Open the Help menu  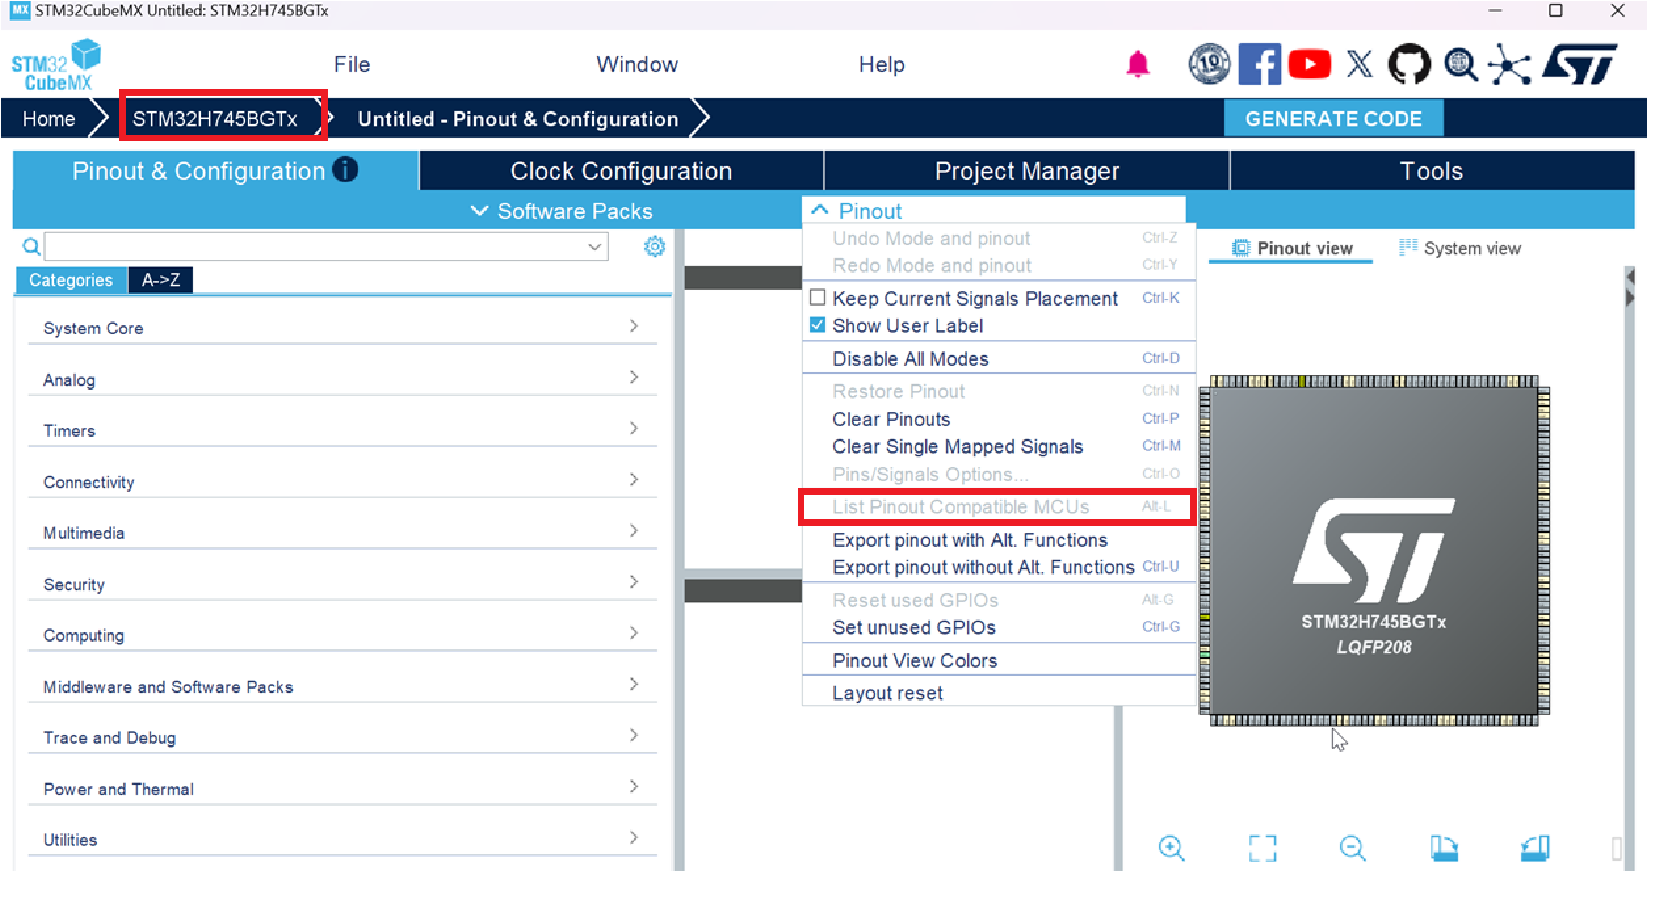882,65
